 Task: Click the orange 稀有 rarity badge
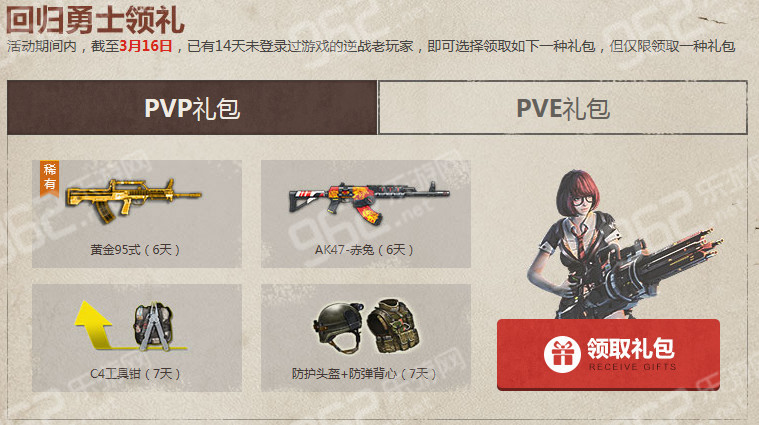click(x=49, y=178)
